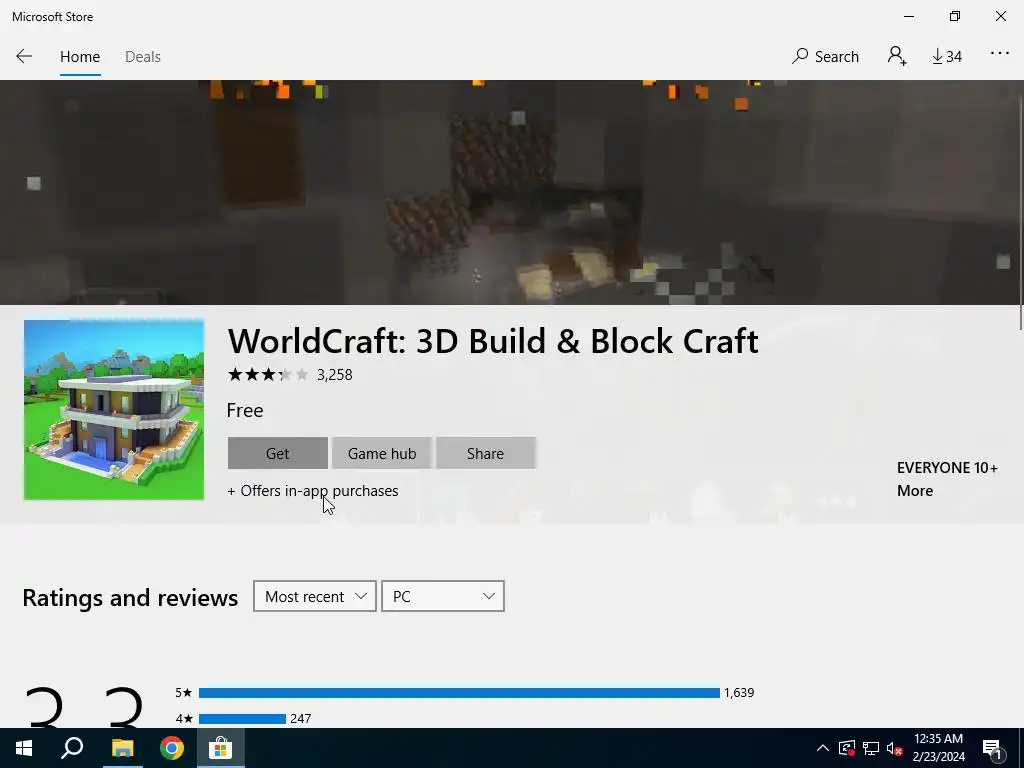This screenshot has height=768, width=1024.
Task: Open File Explorer from taskbar
Action: coord(122,748)
